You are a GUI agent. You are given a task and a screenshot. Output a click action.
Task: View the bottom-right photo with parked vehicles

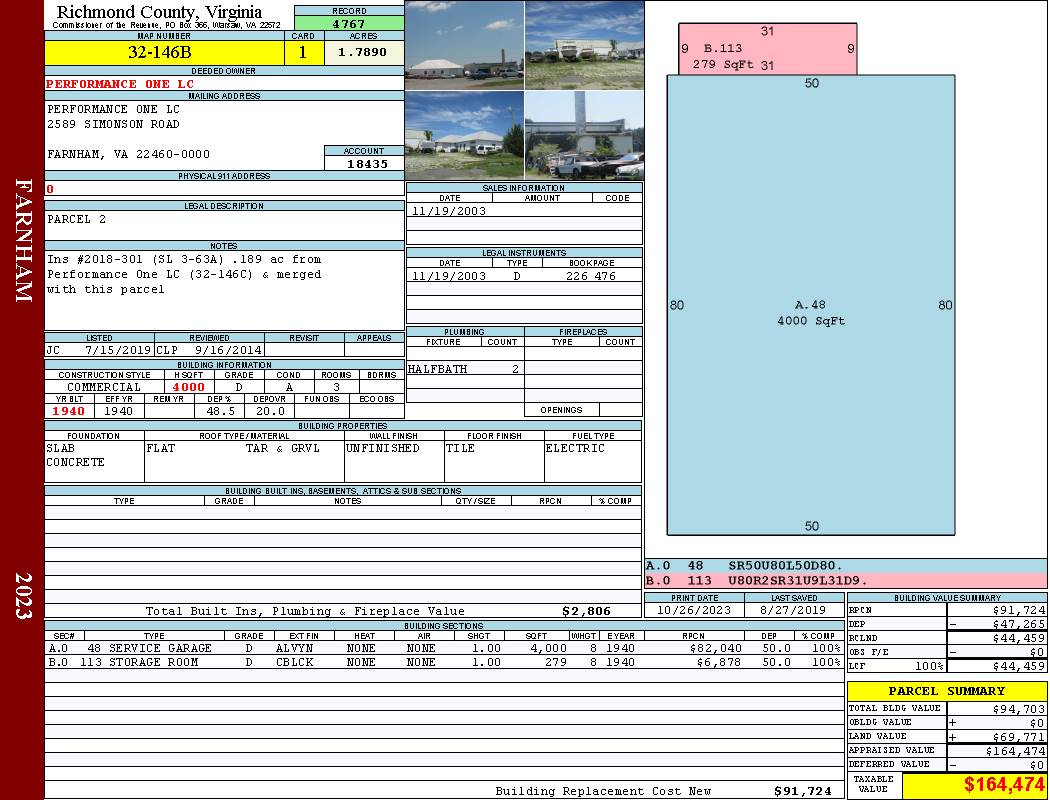pos(584,136)
